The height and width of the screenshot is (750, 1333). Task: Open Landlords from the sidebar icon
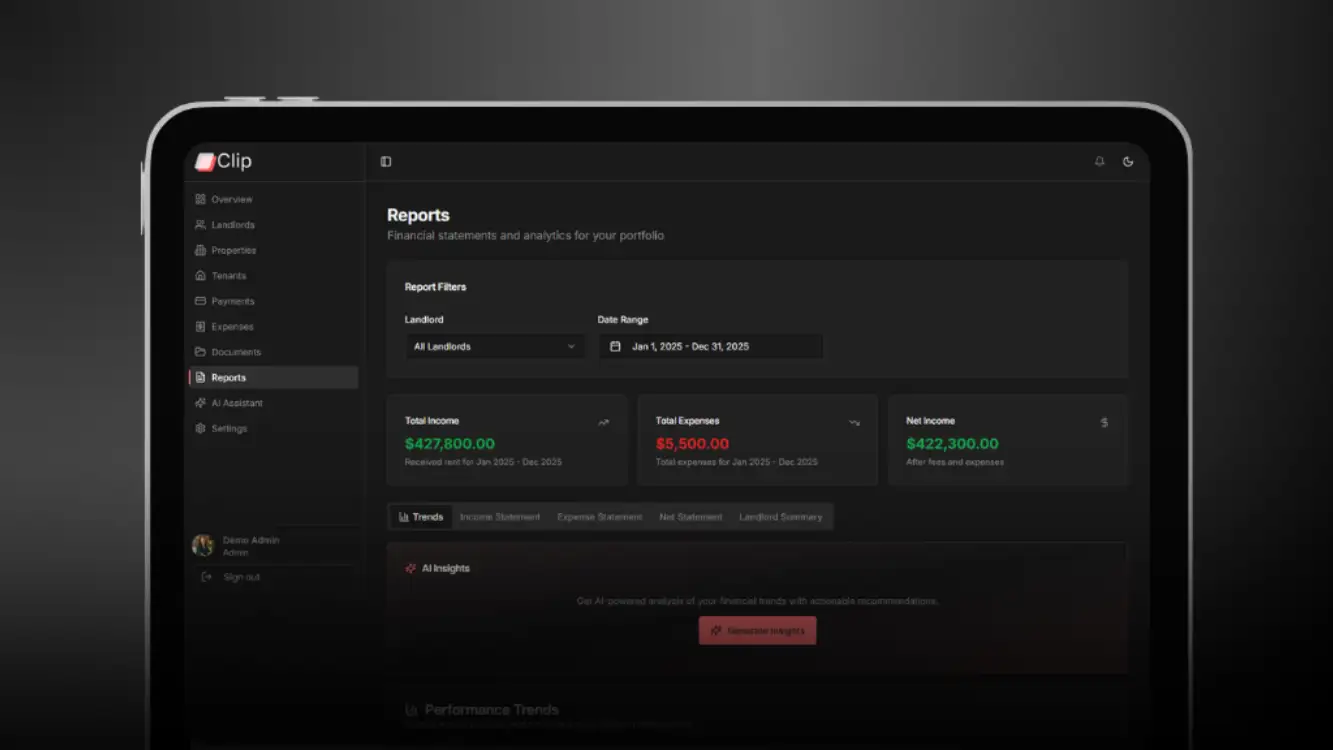pyautogui.click(x=200, y=224)
